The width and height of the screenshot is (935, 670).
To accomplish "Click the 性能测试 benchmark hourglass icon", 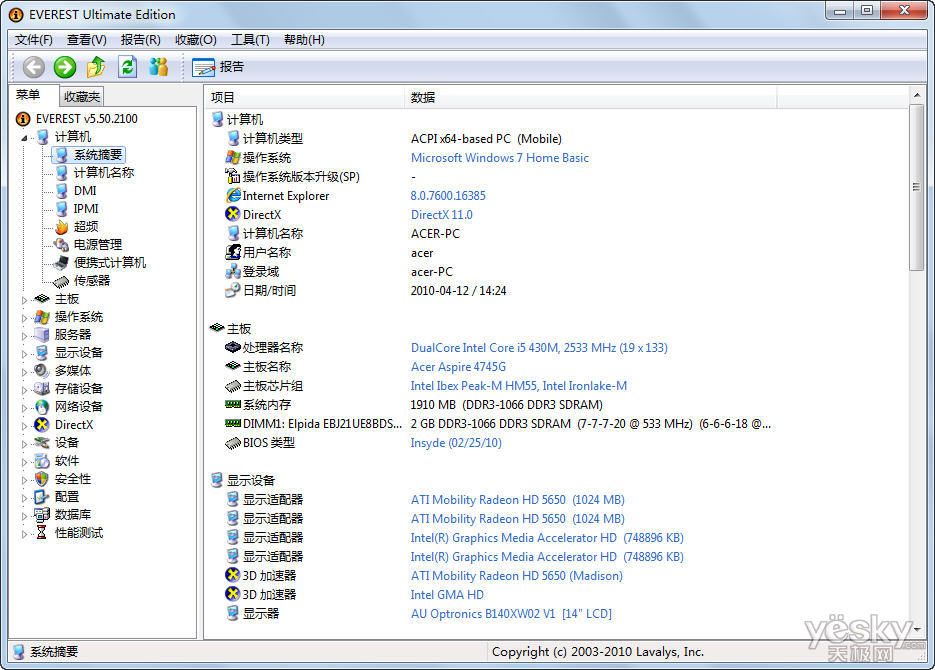I will coord(41,532).
